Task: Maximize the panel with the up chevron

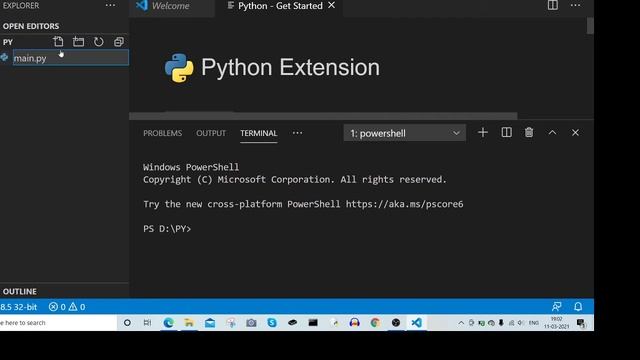Action: [552, 133]
